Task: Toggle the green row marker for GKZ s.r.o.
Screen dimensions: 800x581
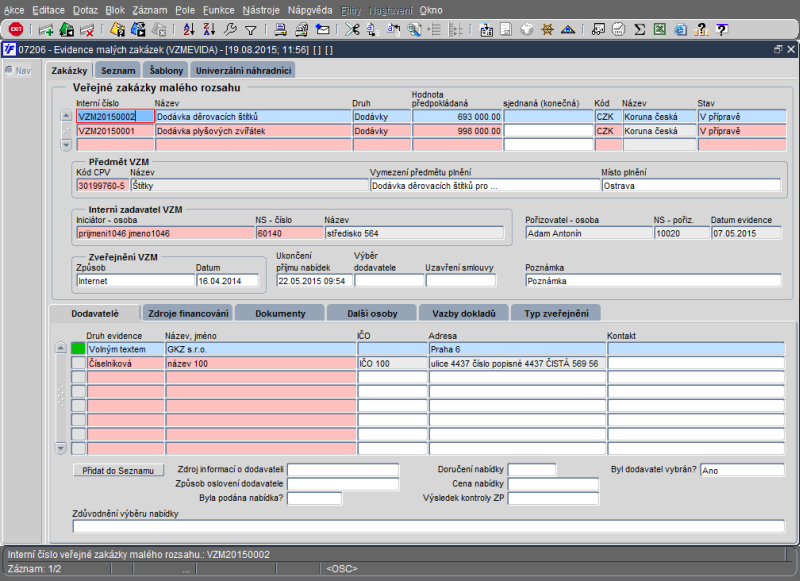Action: 78,349
